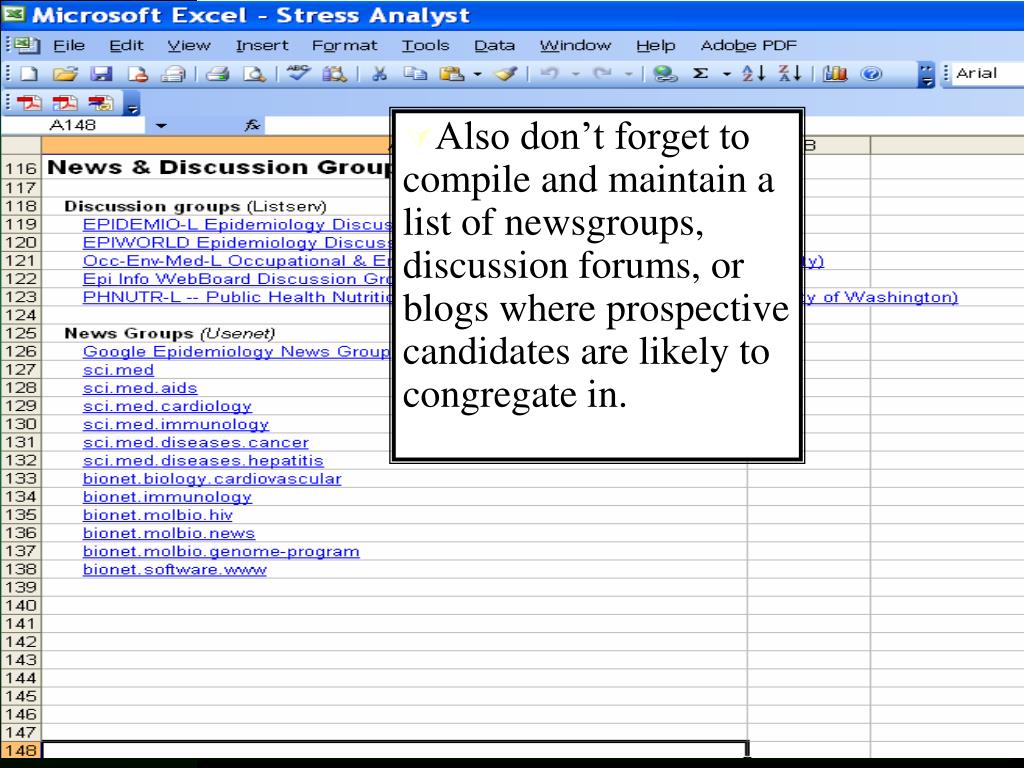Open the Tools menu
Viewport: 1024px width, 768px height.
point(425,46)
